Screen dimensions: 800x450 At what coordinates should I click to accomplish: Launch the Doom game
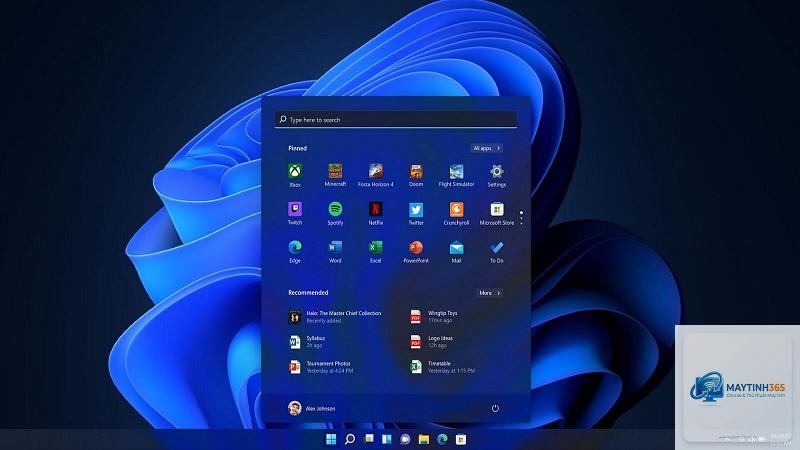[416, 175]
